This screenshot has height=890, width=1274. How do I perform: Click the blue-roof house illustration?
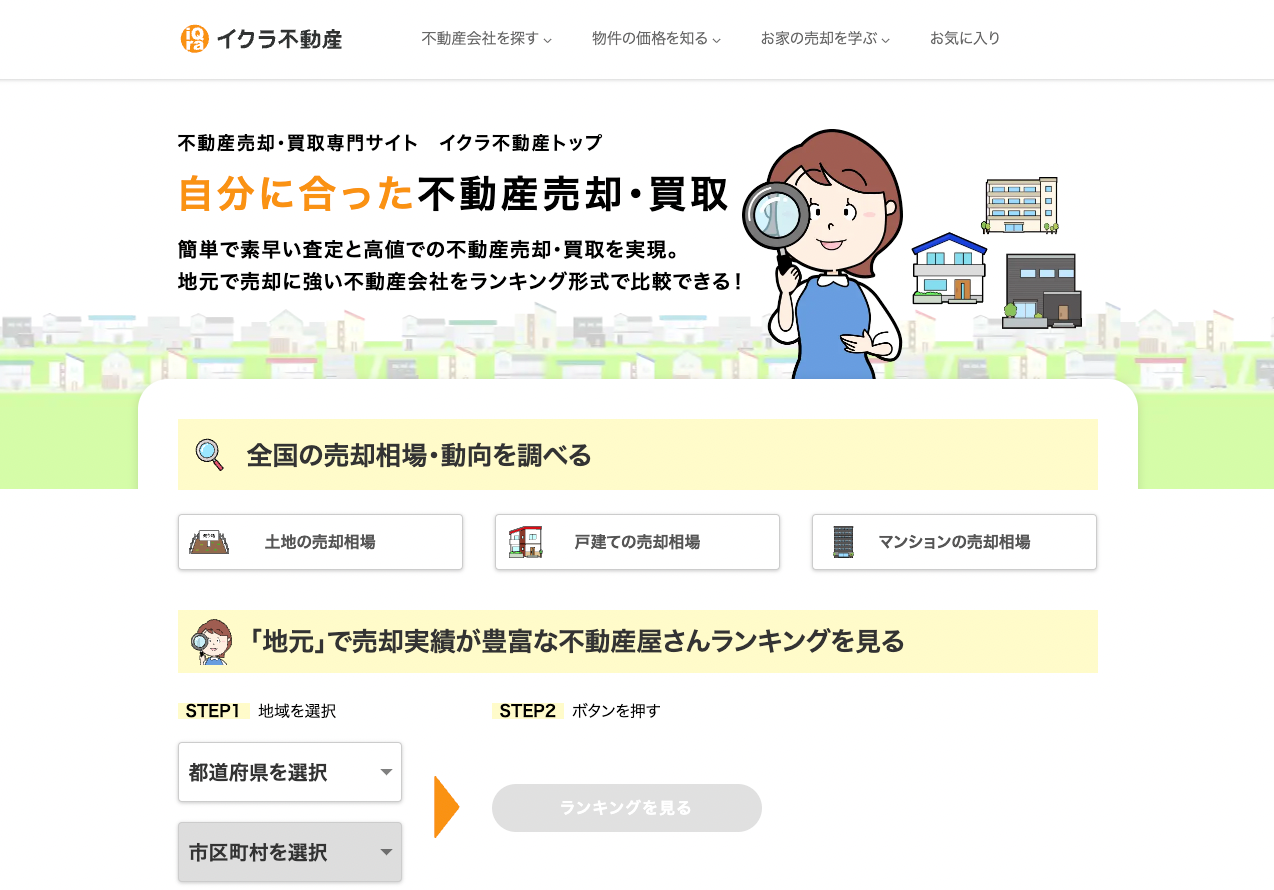point(949,269)
